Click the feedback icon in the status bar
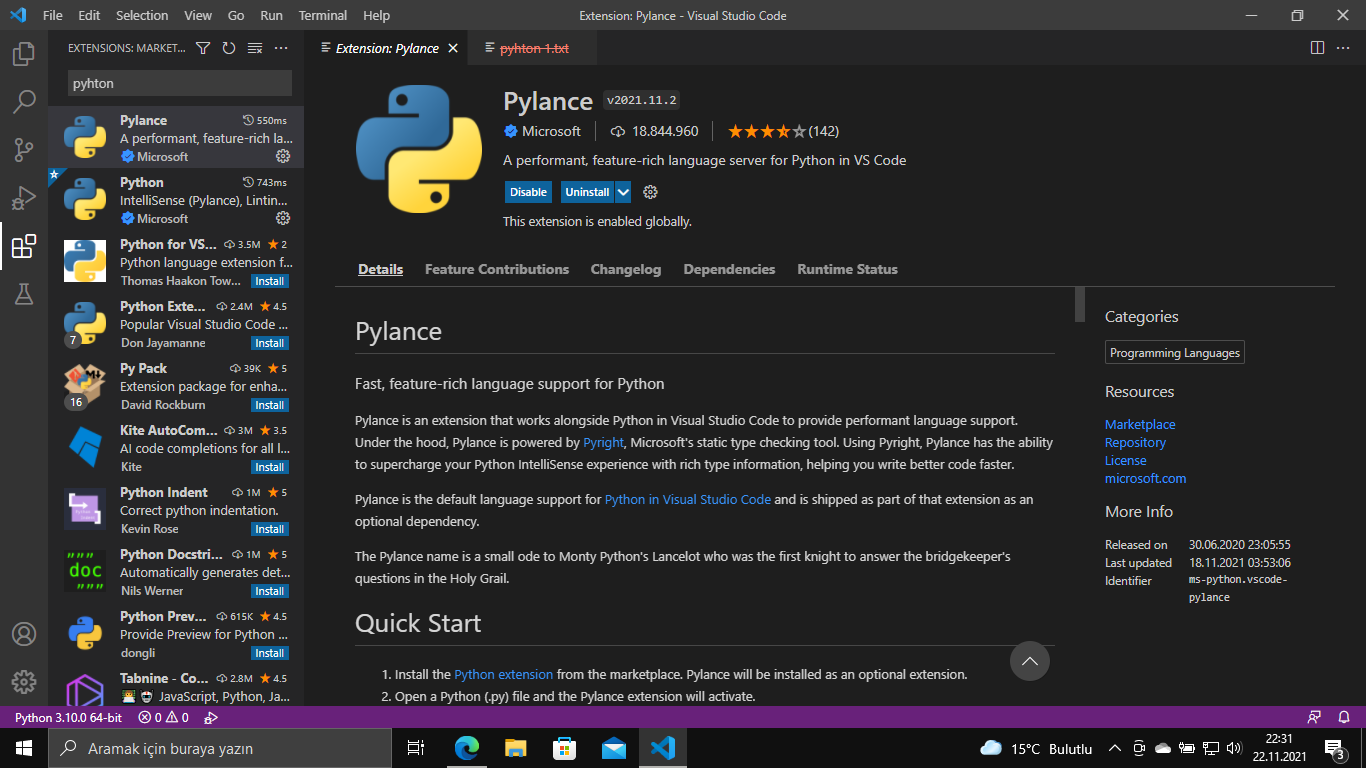1366x768 pixels. pyautogui.click(x=1315, y=717)
